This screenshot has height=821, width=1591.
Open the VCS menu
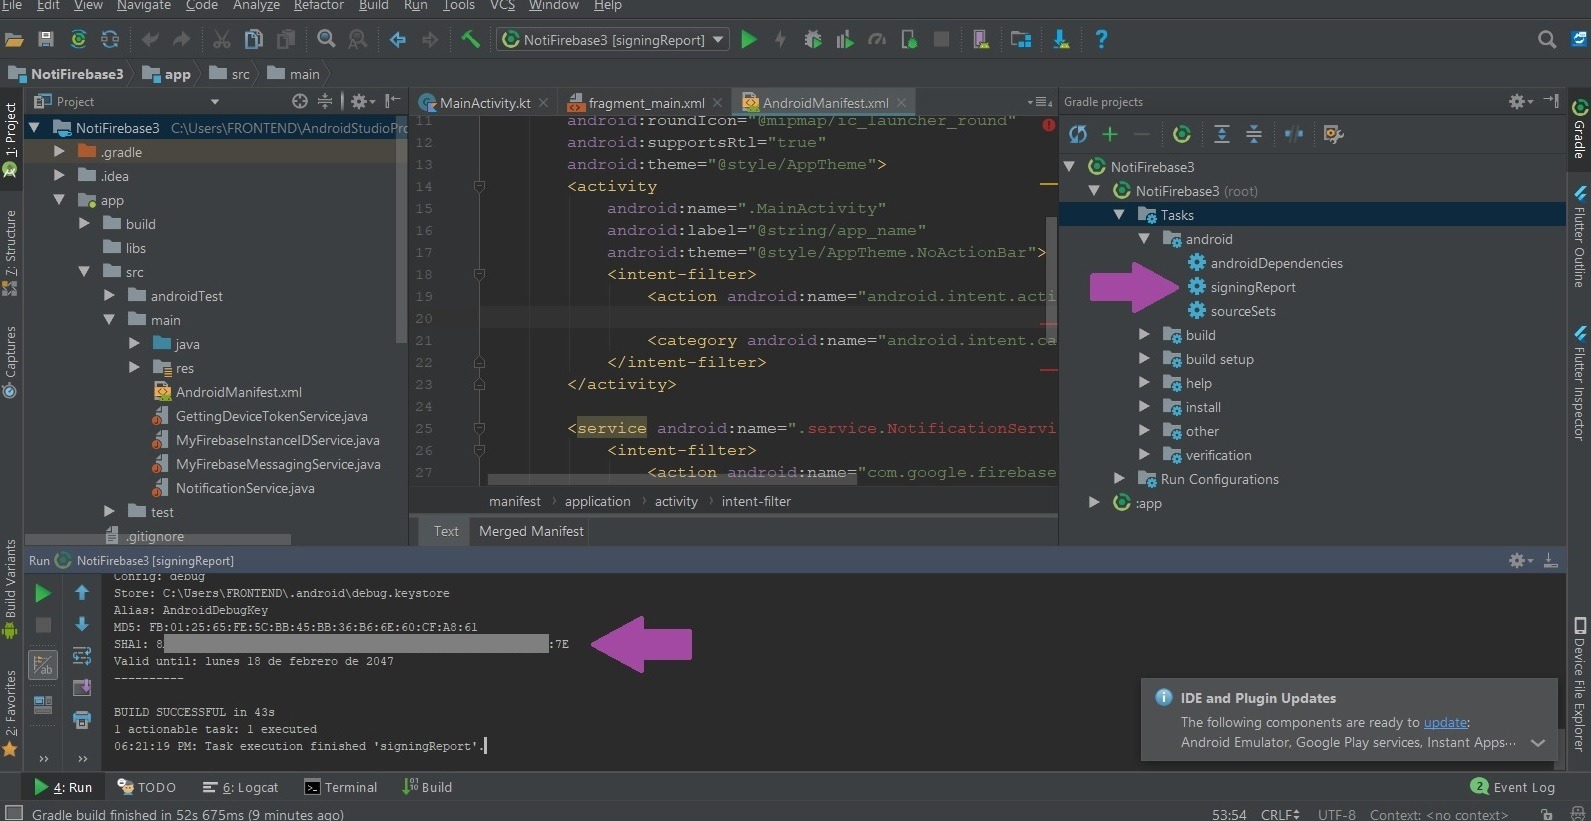(x=502, y=5)
